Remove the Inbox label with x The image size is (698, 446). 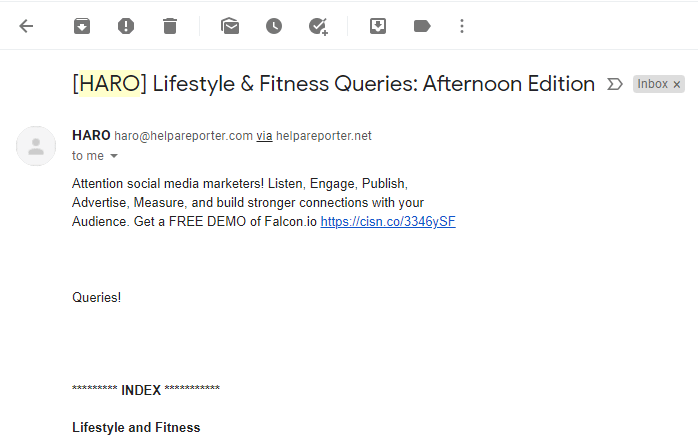677,85
